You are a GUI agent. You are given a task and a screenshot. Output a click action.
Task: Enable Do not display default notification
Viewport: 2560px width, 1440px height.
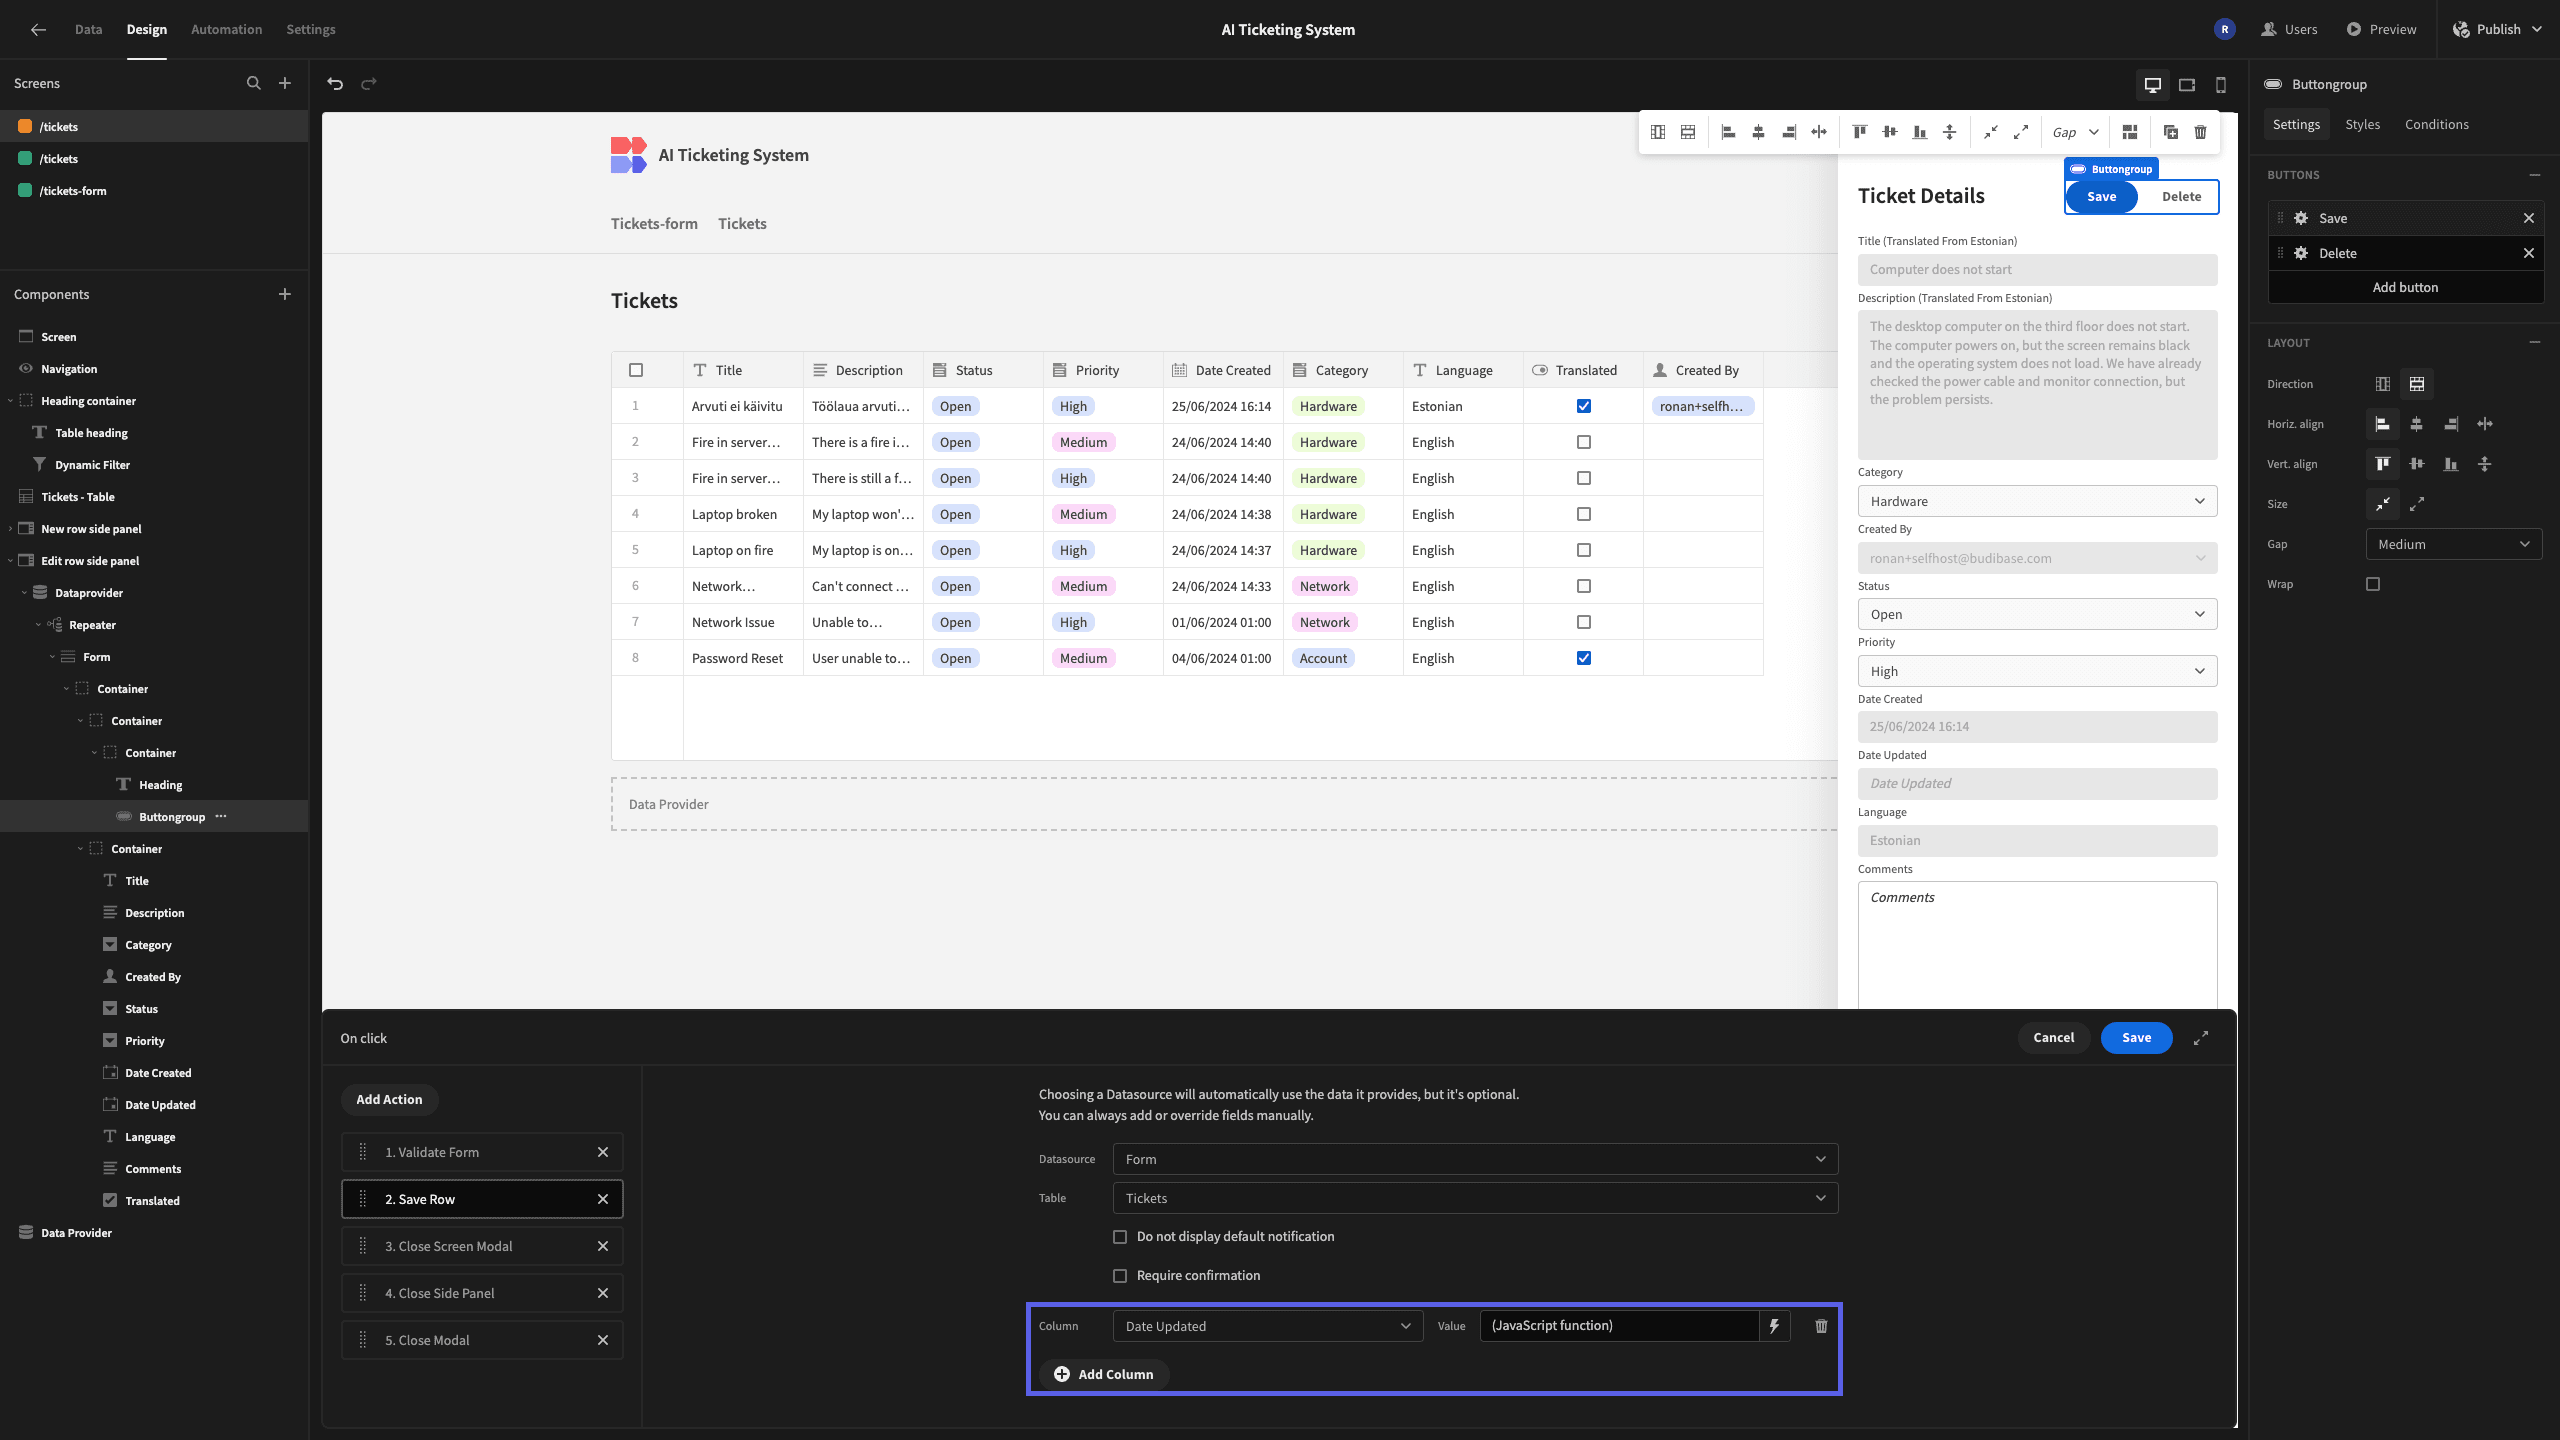1120,1237
